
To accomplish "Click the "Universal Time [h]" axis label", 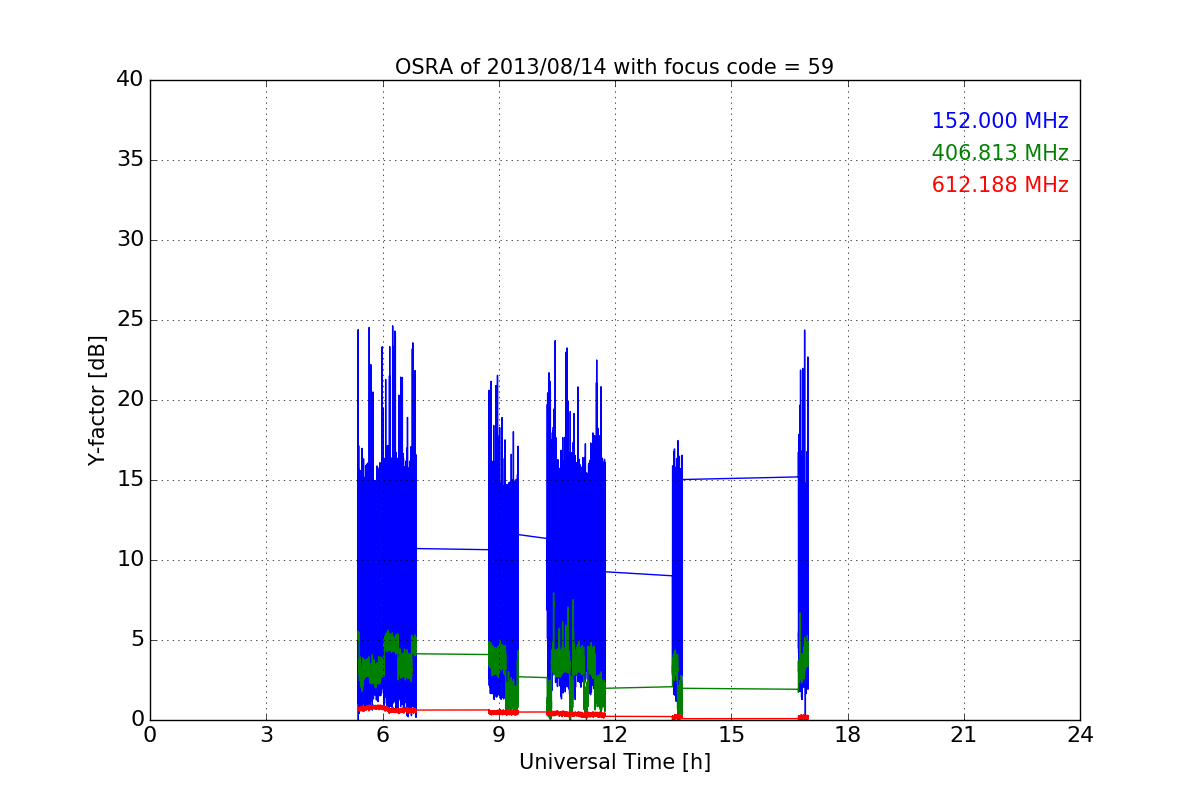I will pyautogui.click(x=615, y=762).
